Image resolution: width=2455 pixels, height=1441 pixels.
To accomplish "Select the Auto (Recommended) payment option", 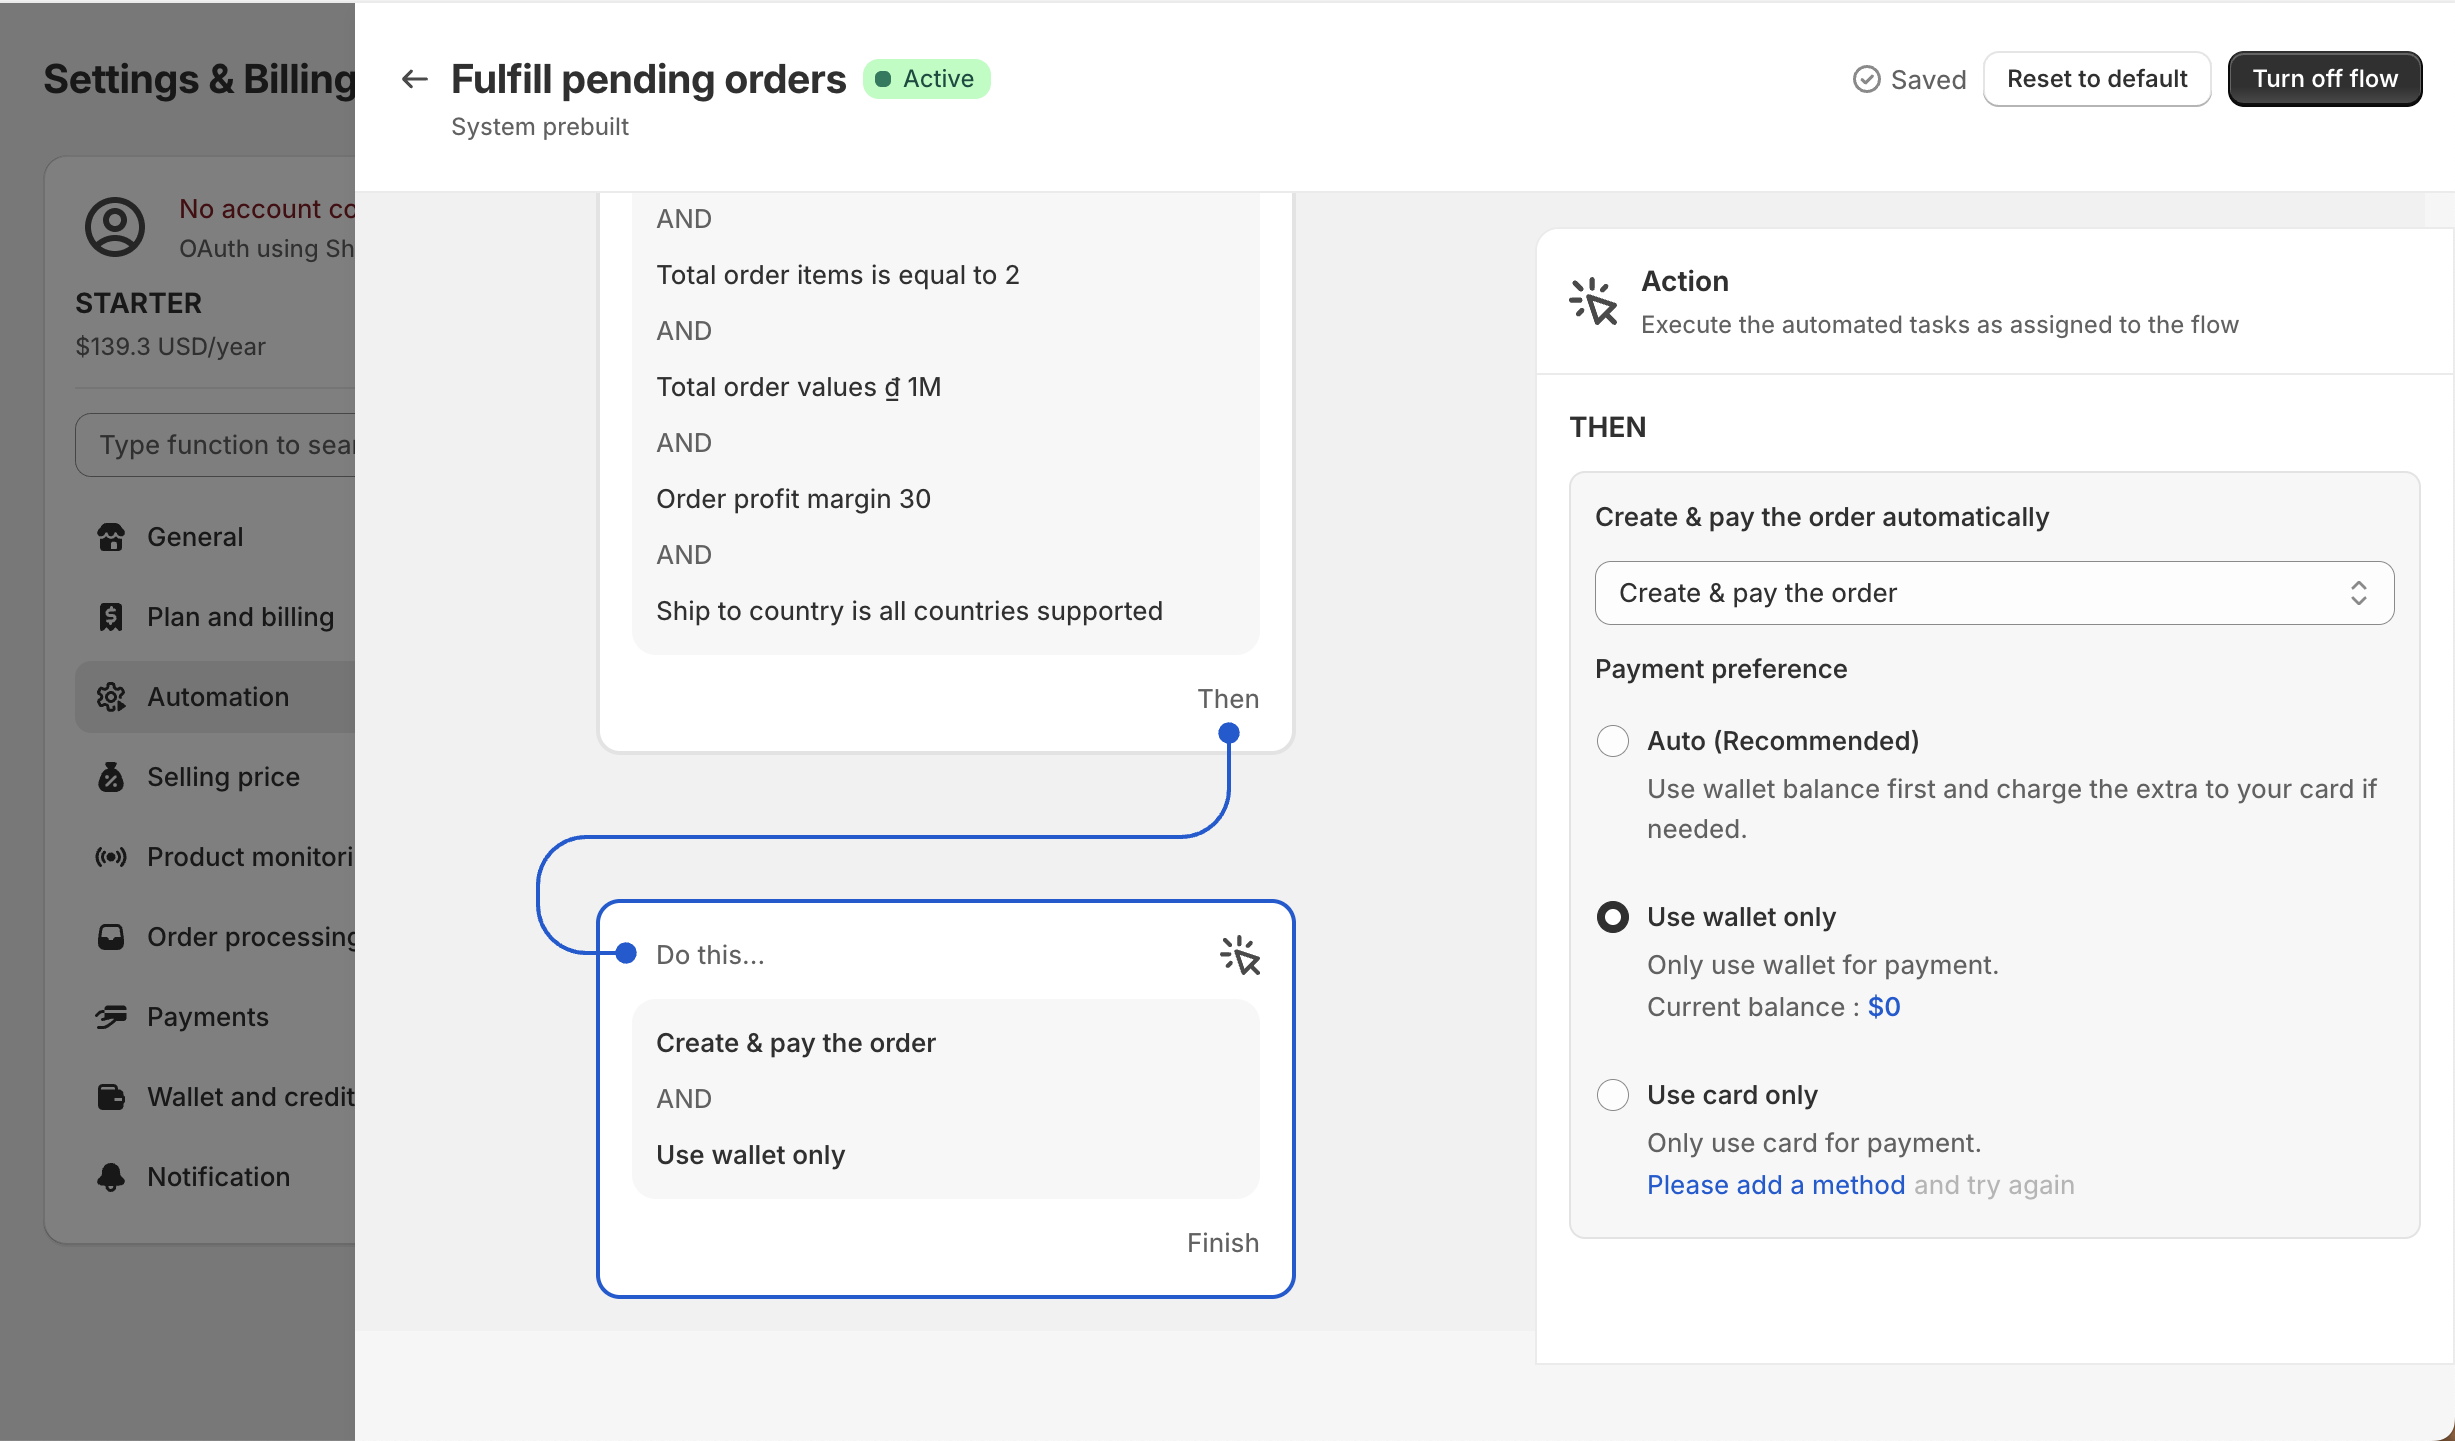I will 1613,741.
